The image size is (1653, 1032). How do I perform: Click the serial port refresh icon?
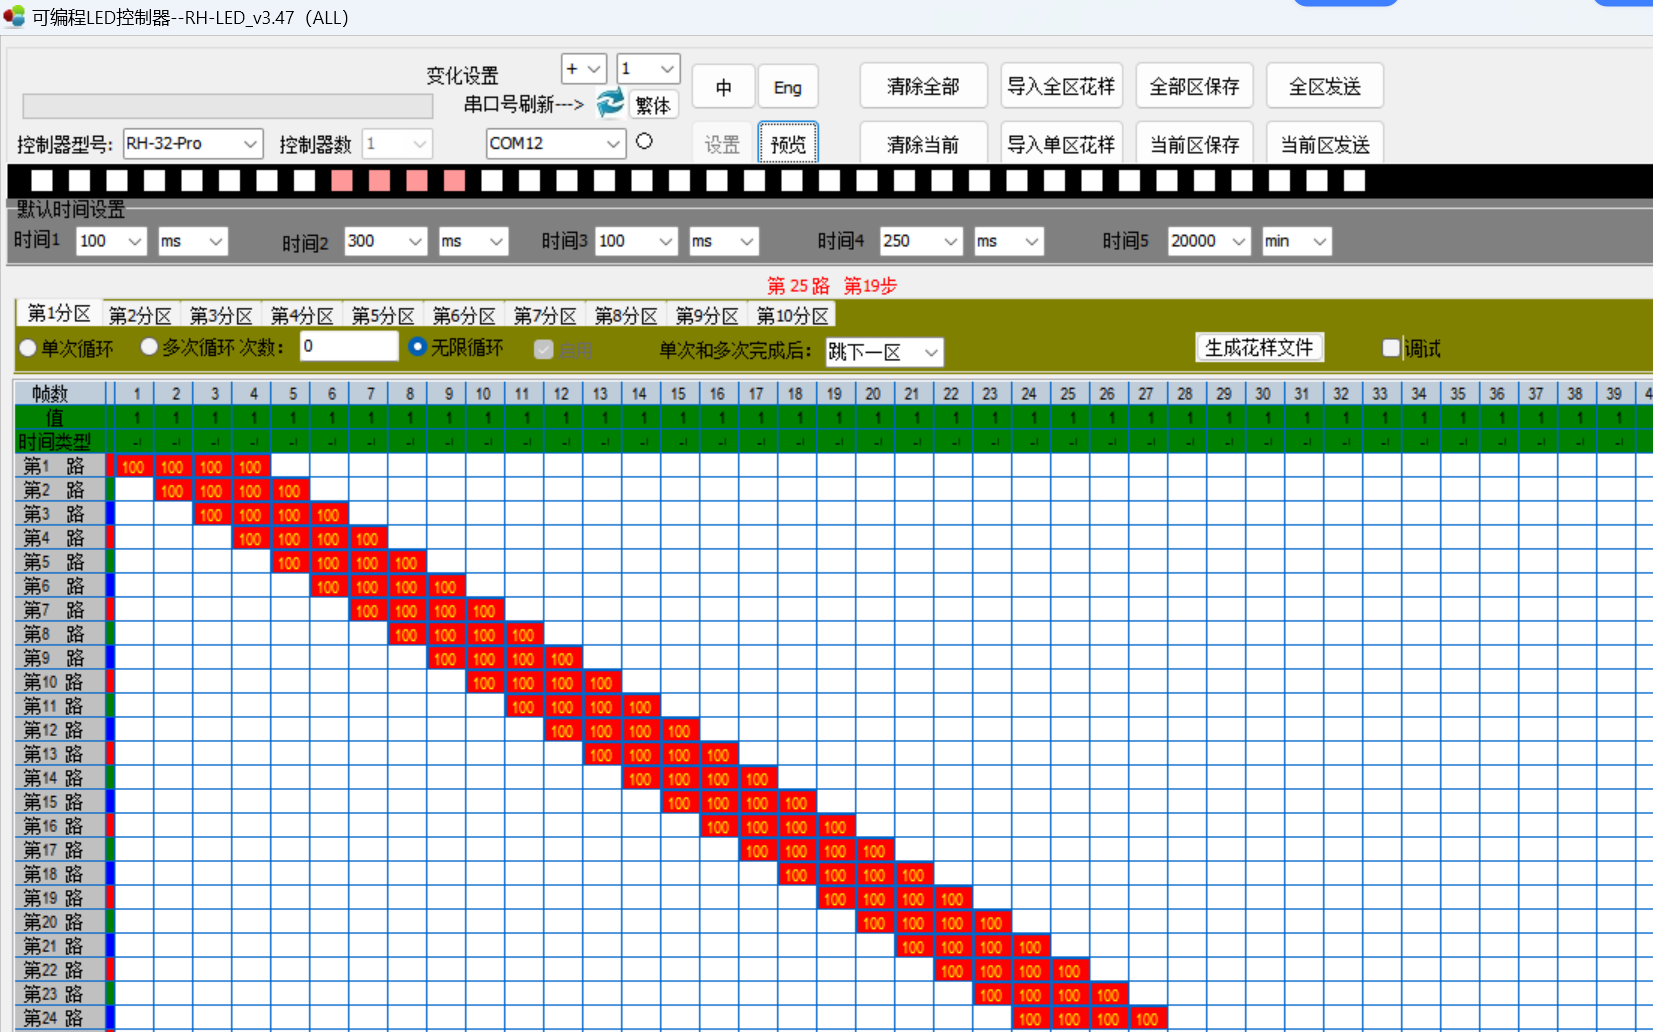pos(609,103)
